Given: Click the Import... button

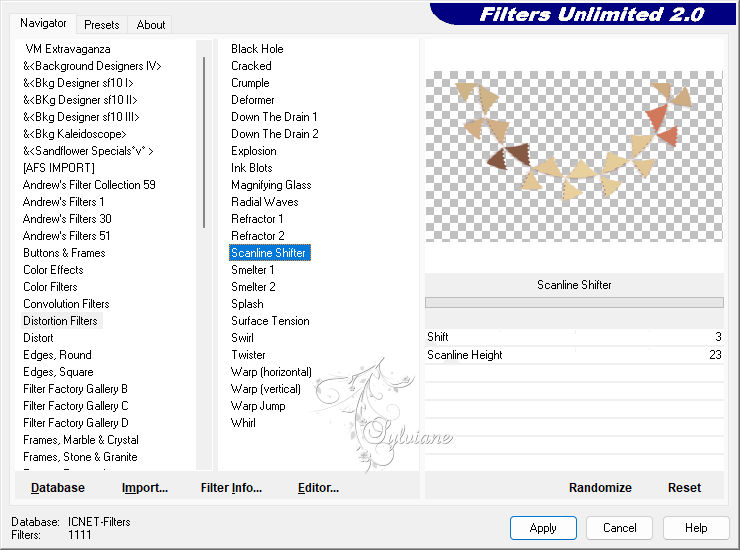Looking at the screenshot, I should [145, 488].
